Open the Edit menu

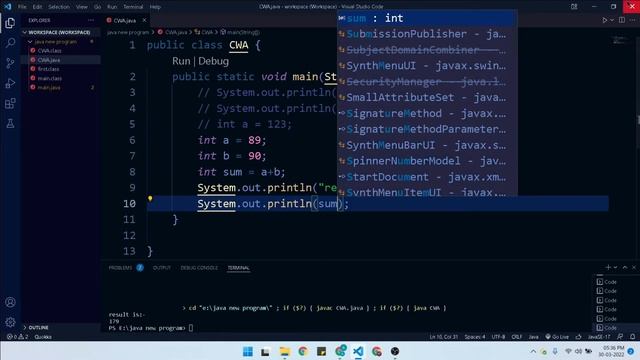point(37,7)
